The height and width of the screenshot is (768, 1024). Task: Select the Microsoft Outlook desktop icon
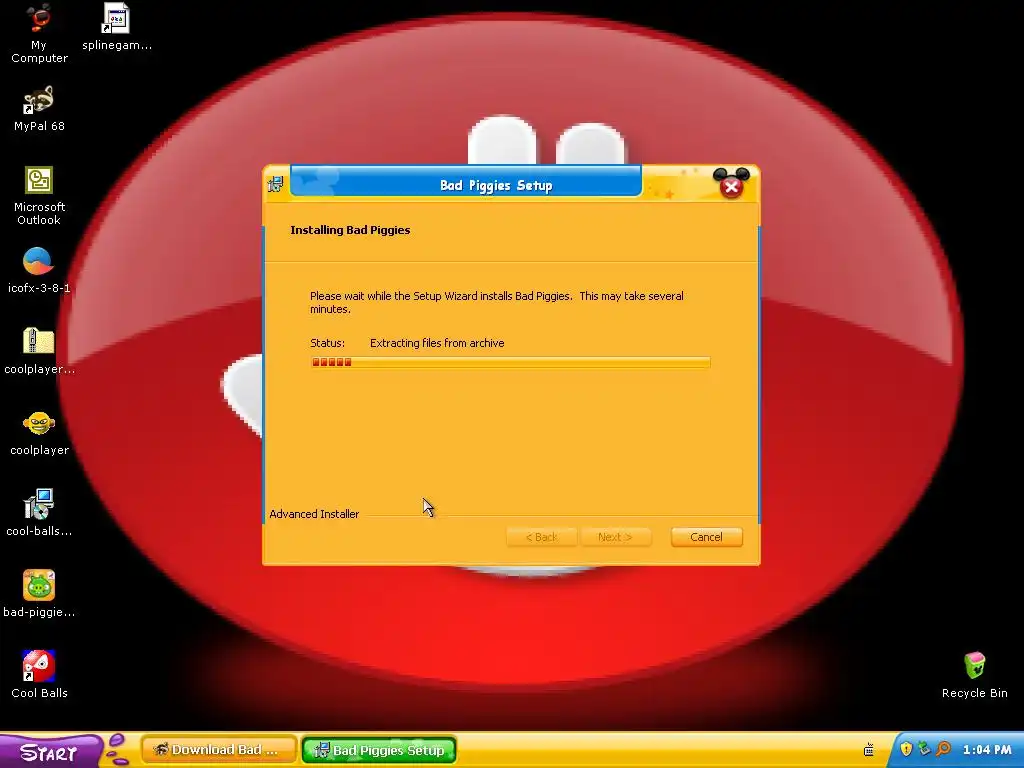tap(39, 196)
